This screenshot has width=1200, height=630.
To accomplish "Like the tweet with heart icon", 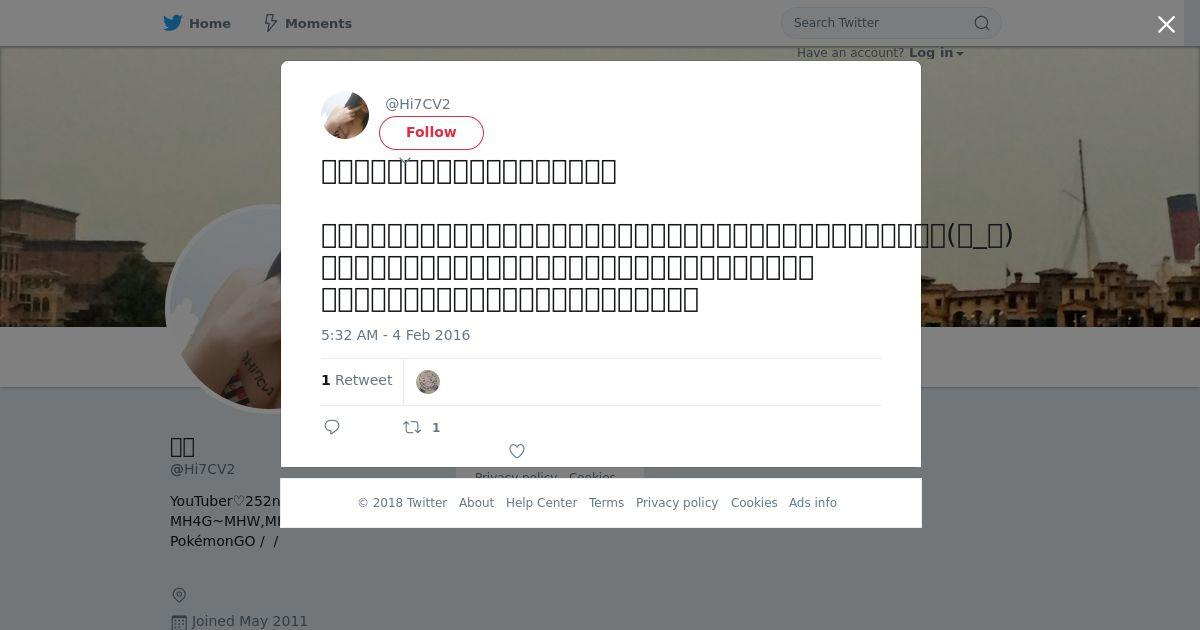I will click(x=517, y=451).
